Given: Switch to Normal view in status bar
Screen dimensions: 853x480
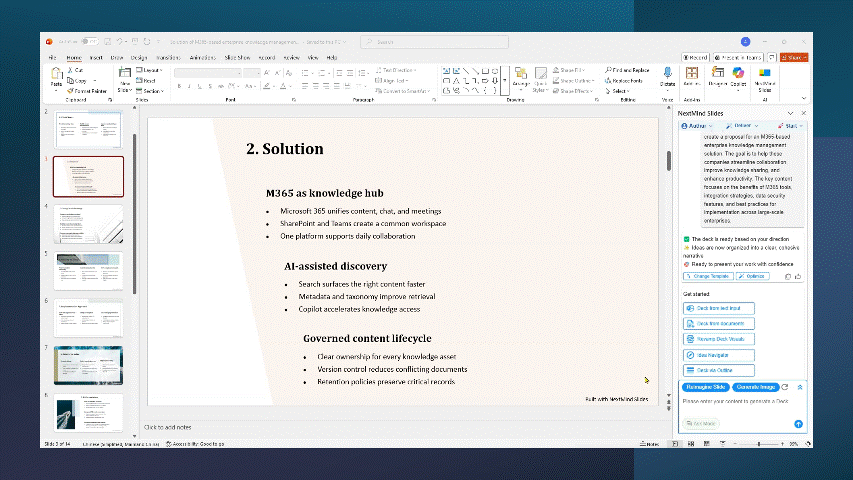Looking at the screenshot, I should (x=675, y=444).
